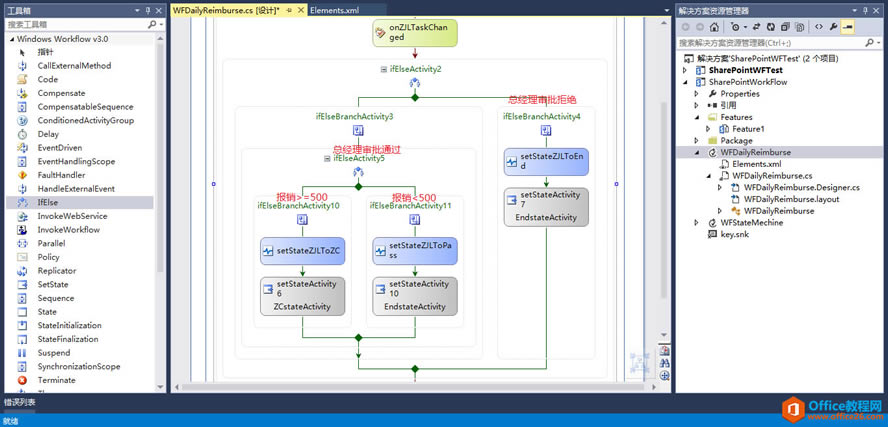Choose the FaultHandler toolbox item
Image resolution: width=888 pixels, height=427 pixels.
(x=61, y=175)
